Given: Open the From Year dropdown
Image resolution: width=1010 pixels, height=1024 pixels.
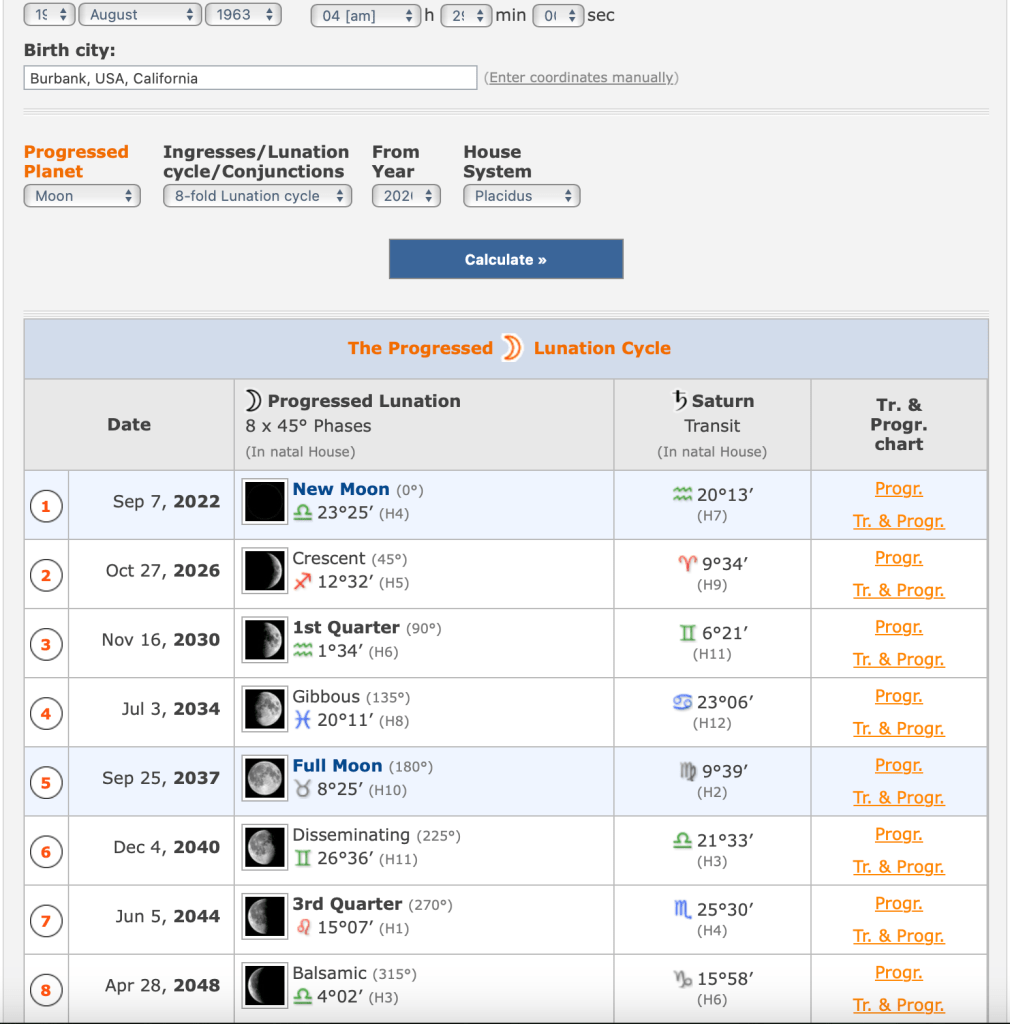Looking at the screenshot, I should pyautogui.click(x=405, y=196).
